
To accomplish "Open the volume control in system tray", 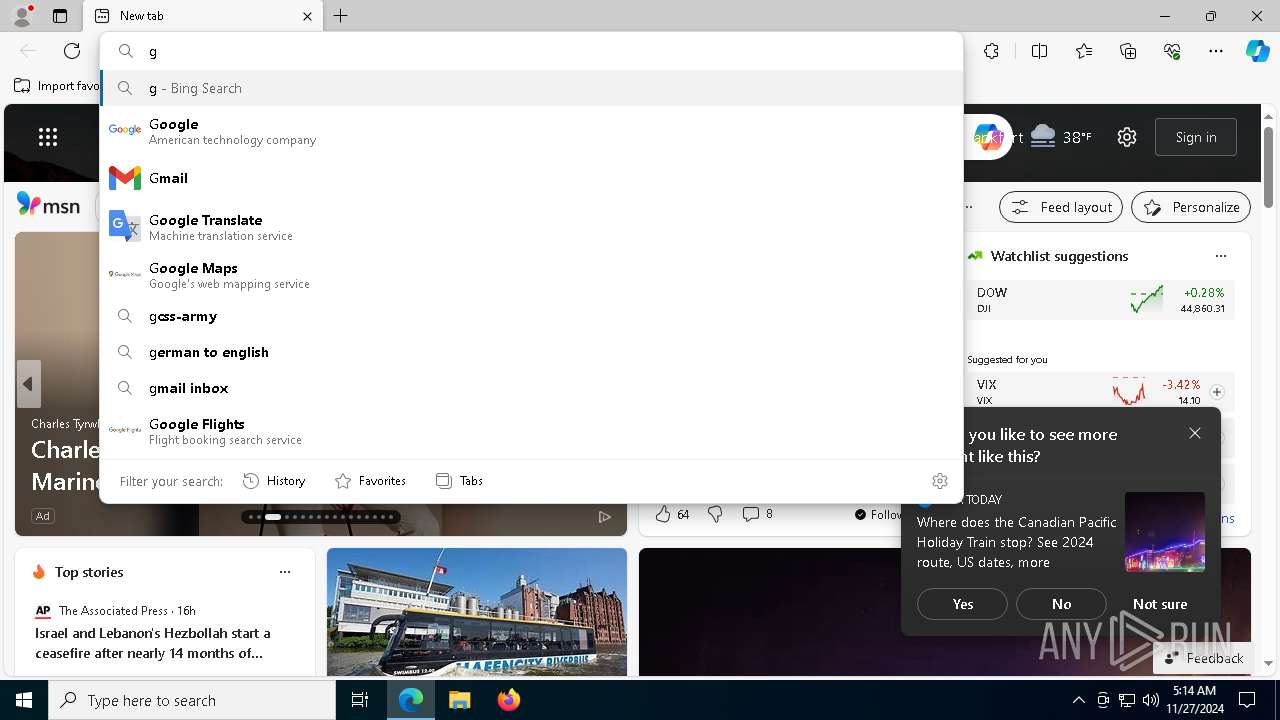I will point(1151,700).
